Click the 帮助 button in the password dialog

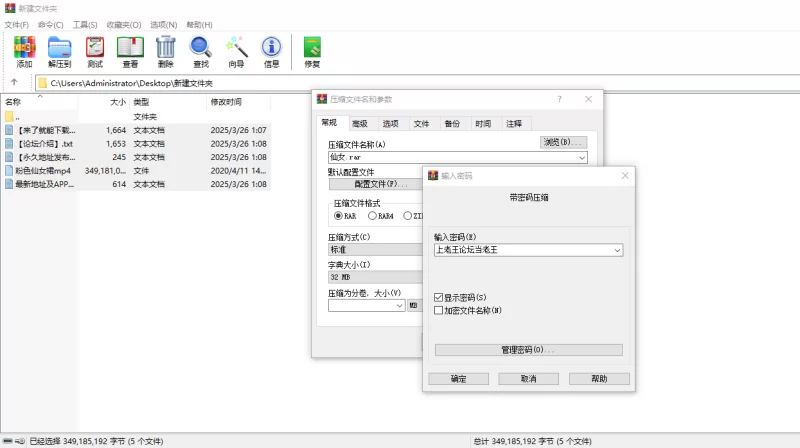599,379
